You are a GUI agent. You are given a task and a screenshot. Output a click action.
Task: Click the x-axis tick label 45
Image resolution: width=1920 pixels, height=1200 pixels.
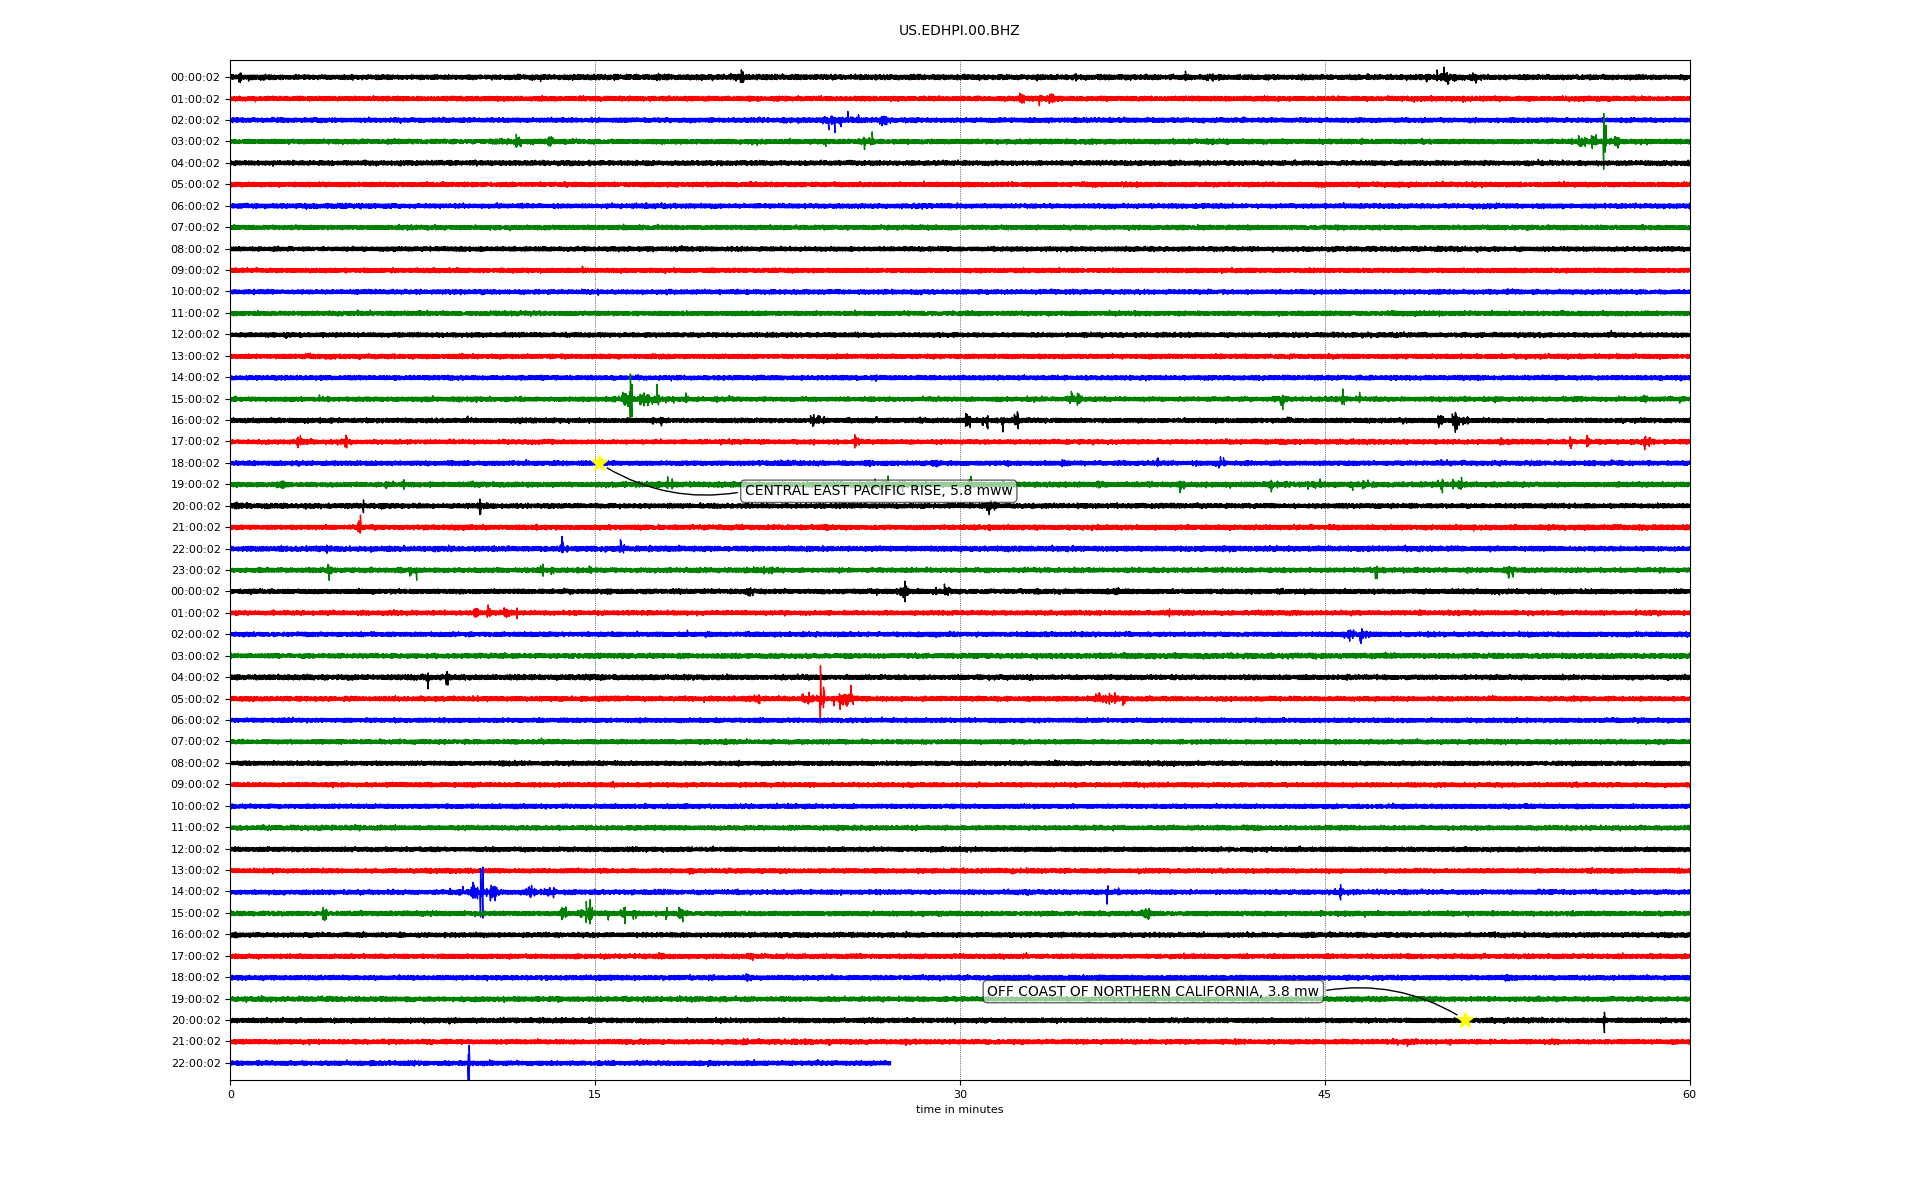(1325, 1094)
